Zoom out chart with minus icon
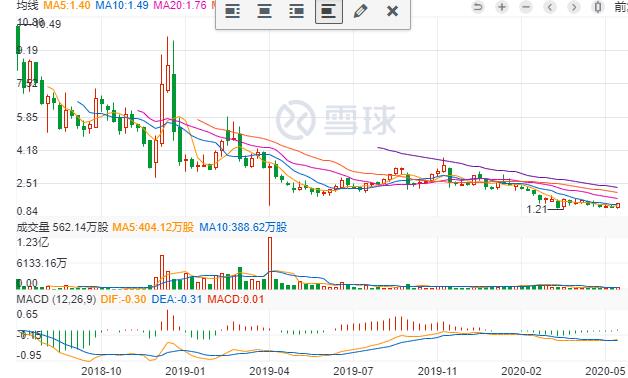The height and width of the screenshot is (378, 628). click(526, 7)
